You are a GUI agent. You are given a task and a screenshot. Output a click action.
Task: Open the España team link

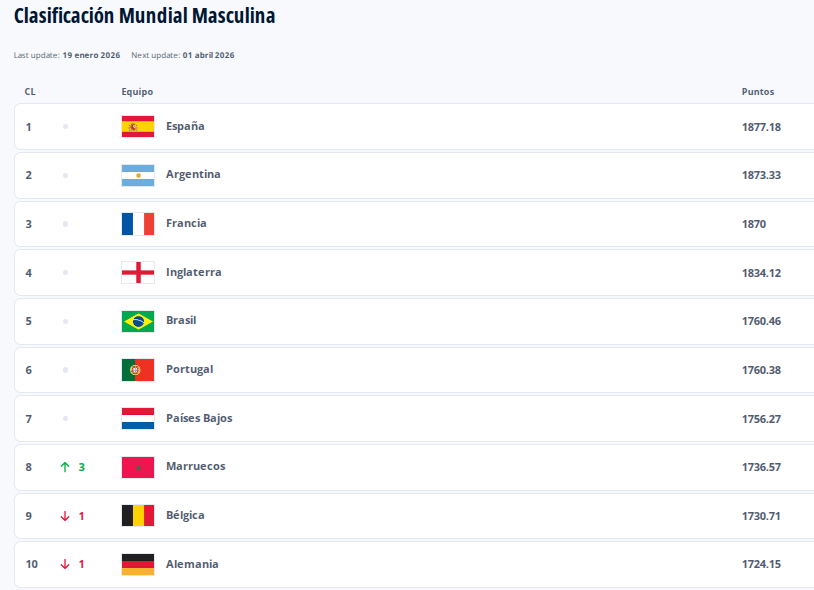point(185,126)
